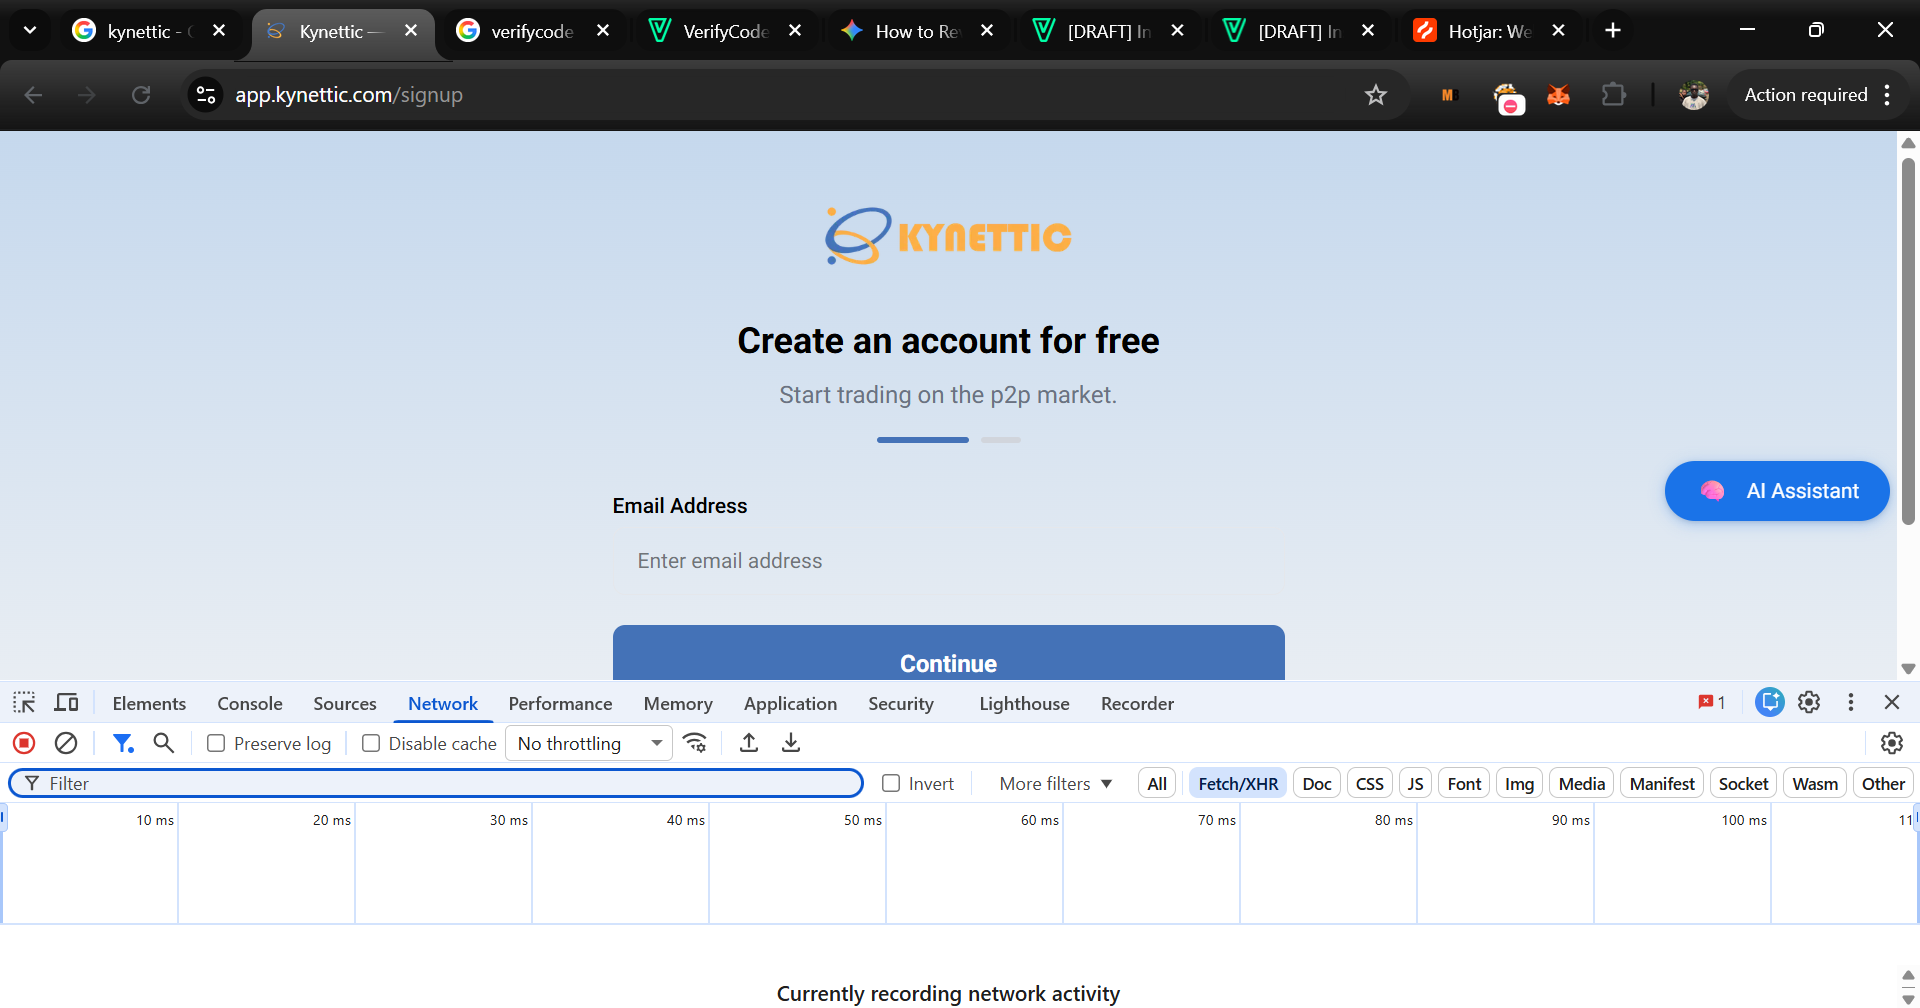Screen dimensions: 1920x1008
Task: Check the Invert filter box
Action: click(890, 782)
